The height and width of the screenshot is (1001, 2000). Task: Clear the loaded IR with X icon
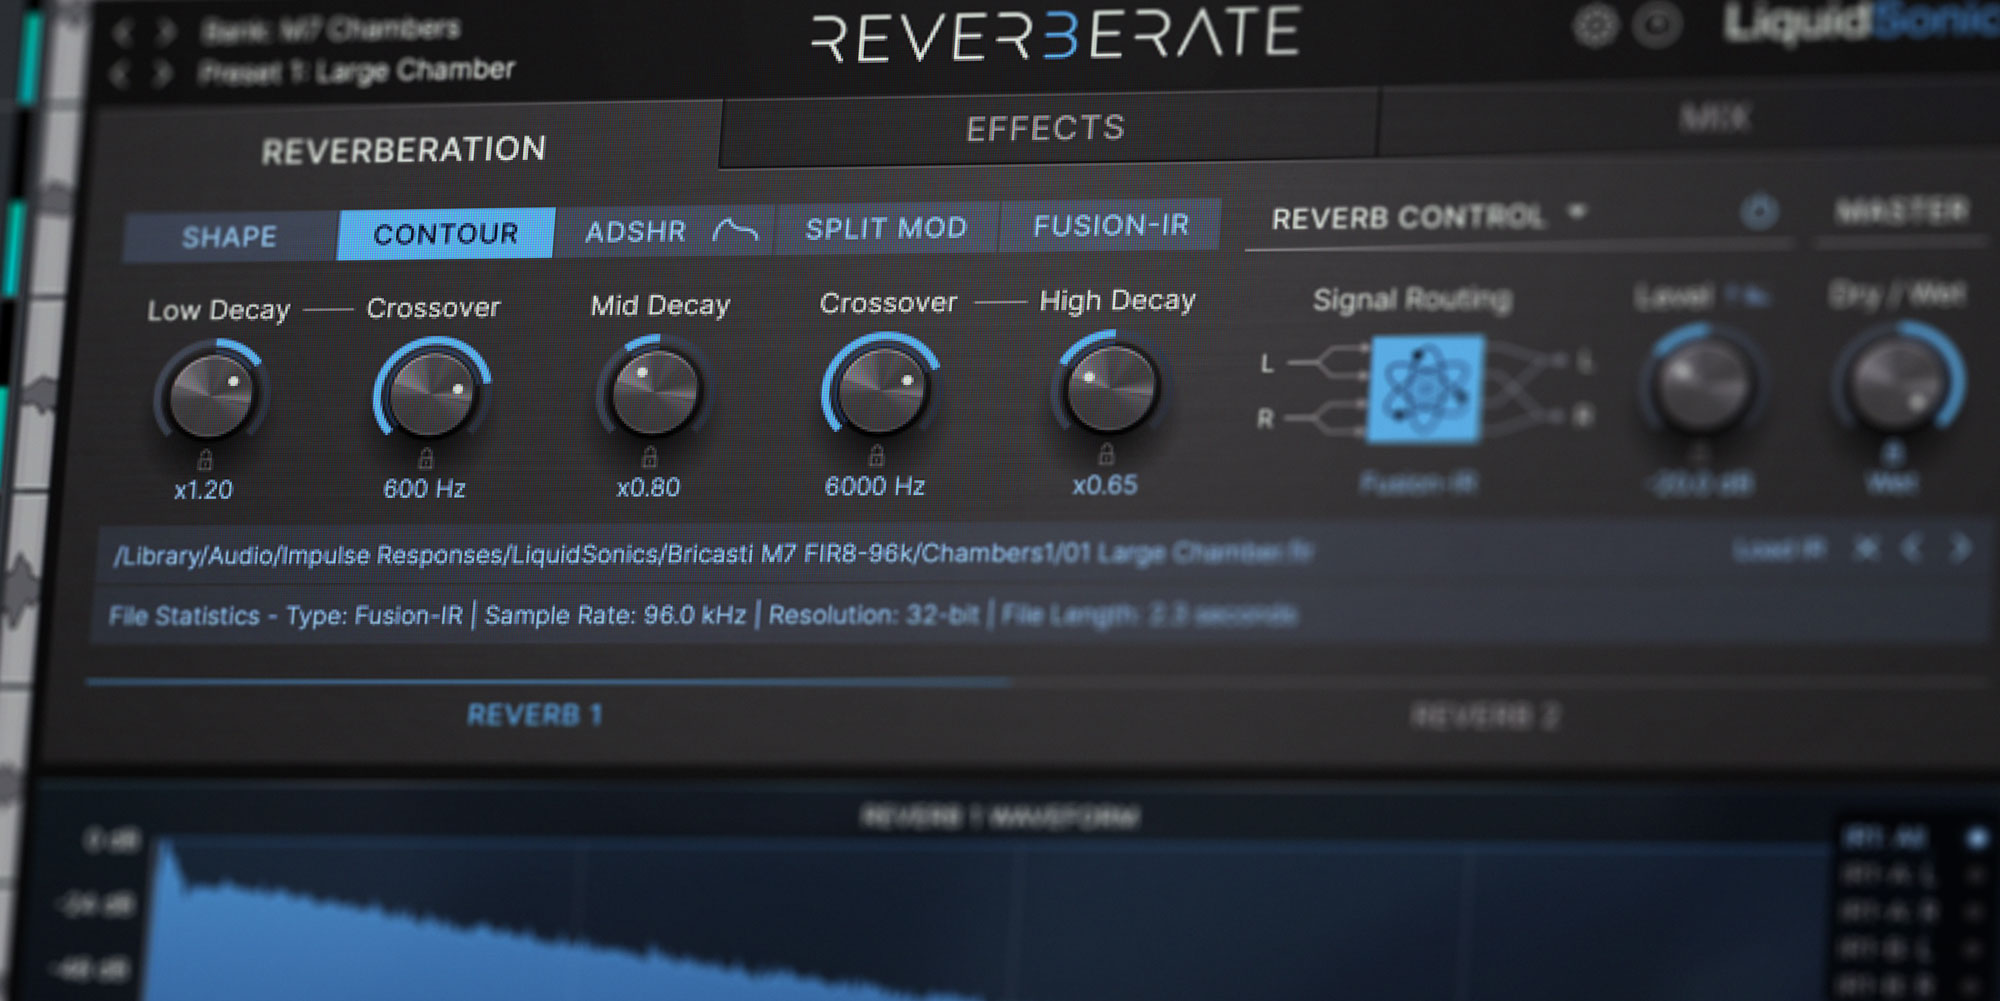pyautogui.click(x=1866, y=548)
